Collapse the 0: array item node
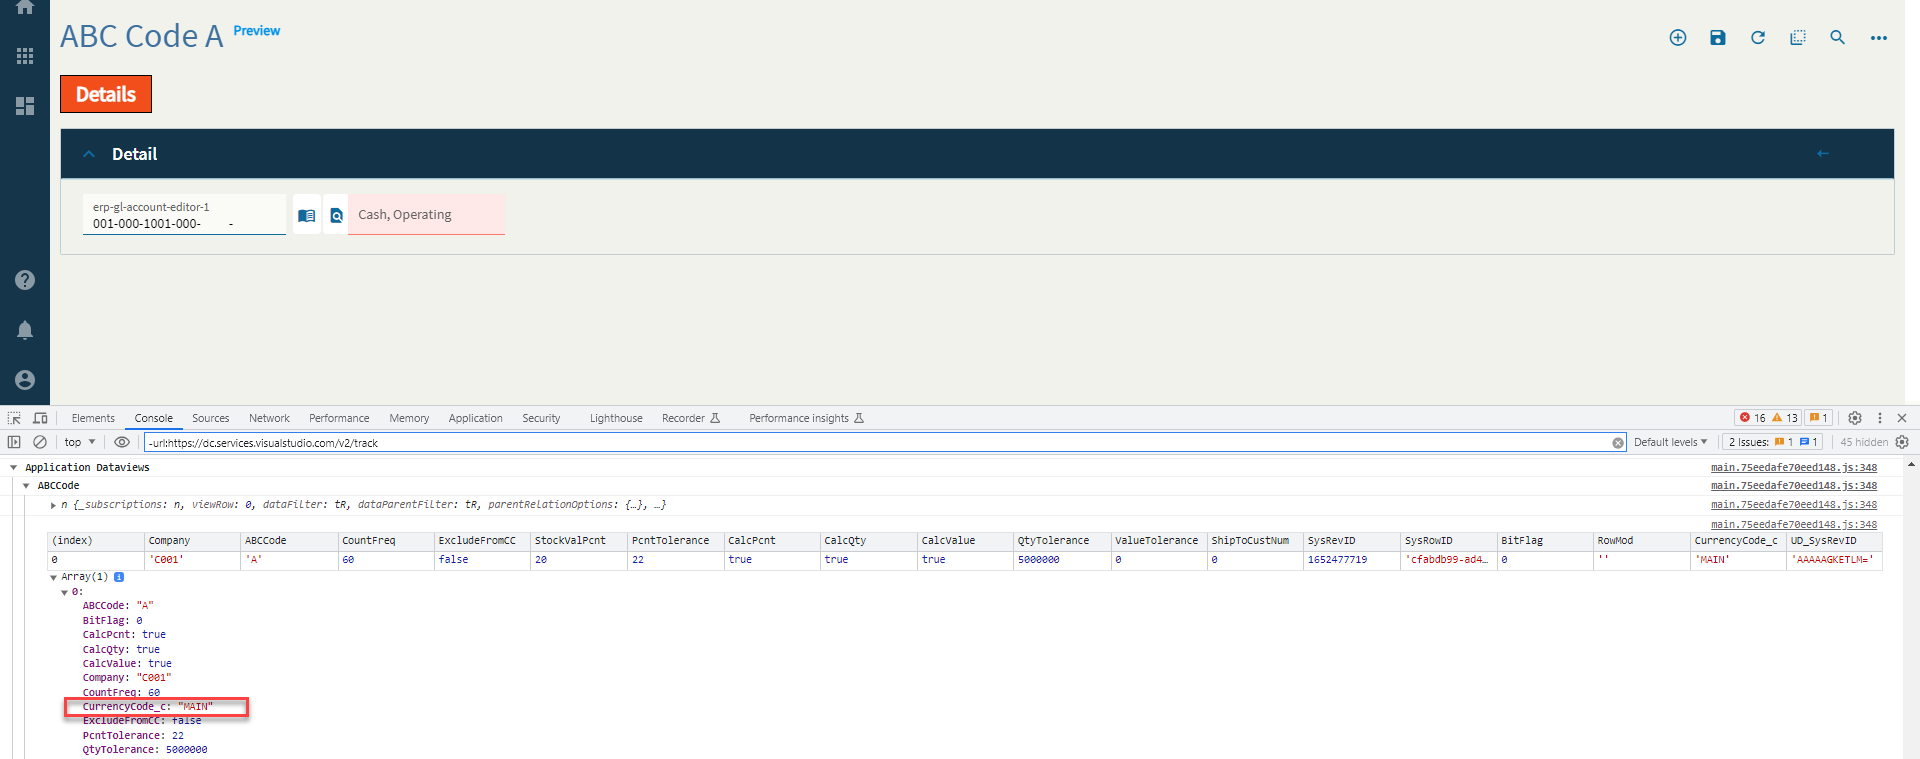This screenshot has height=759, width=1920. coord(65,592)
